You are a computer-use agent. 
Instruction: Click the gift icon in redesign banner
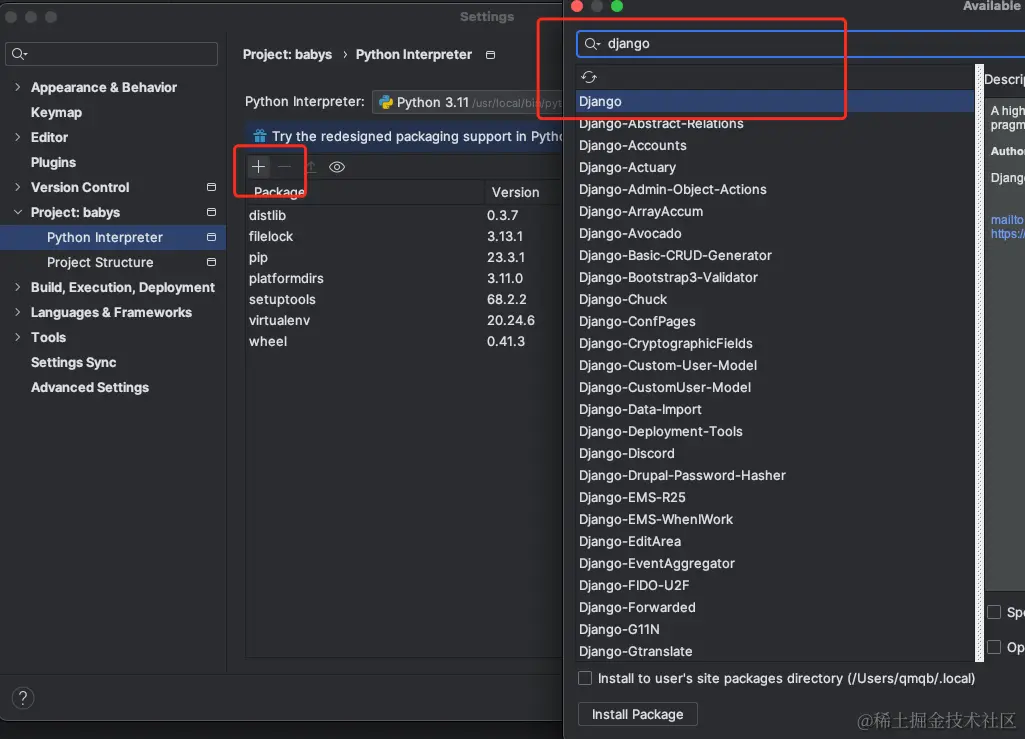tap(260, 136)
